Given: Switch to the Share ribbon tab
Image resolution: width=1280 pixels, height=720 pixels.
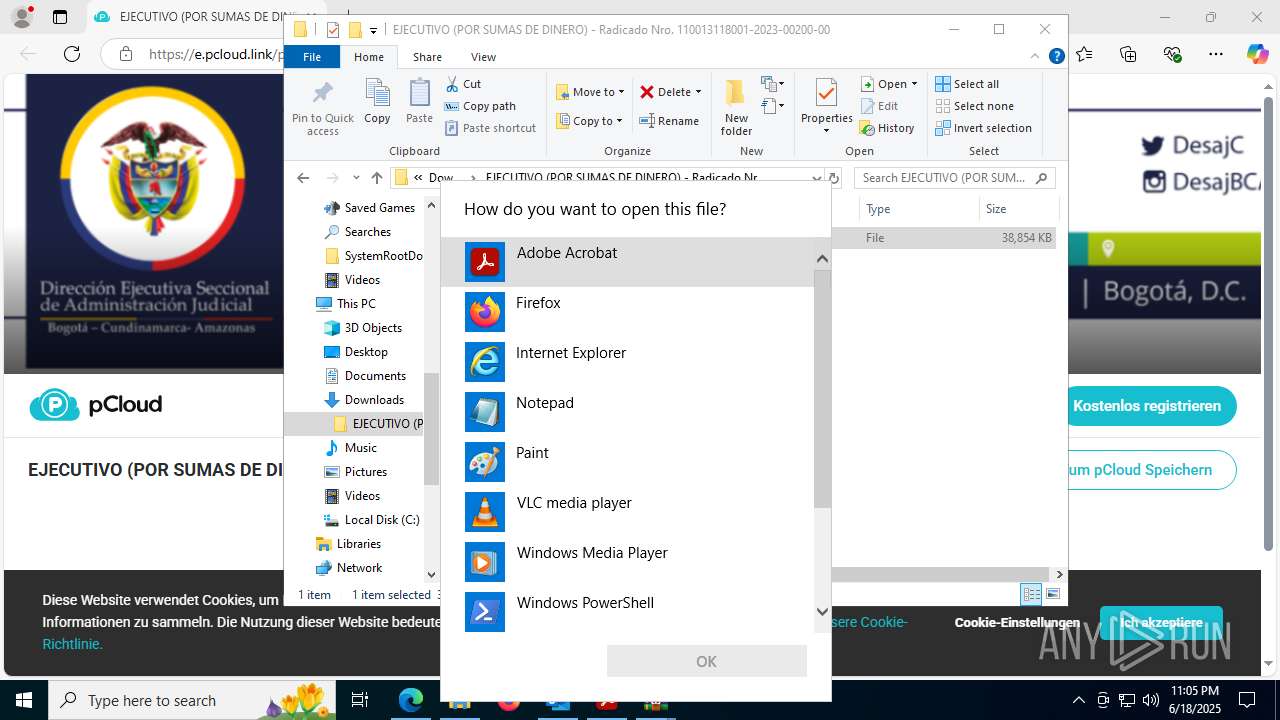Looking at the screenshot, I should point(427,57).
